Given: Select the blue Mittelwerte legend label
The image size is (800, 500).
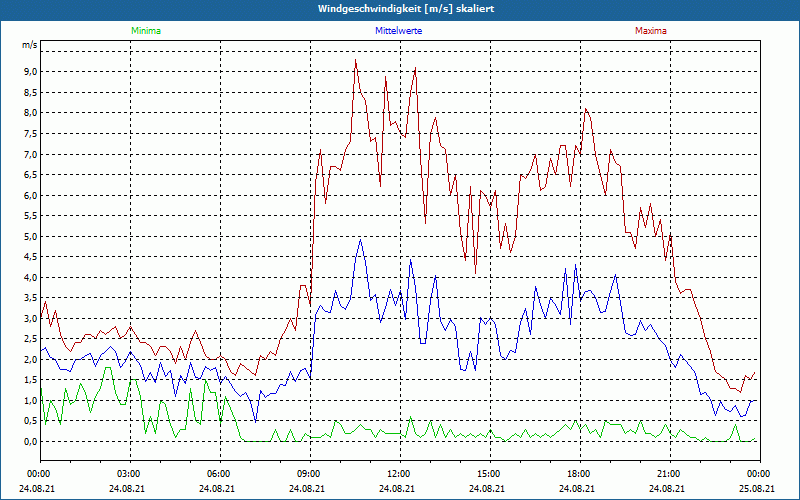Looking at the screenshot, I should (x=400, y=31).
